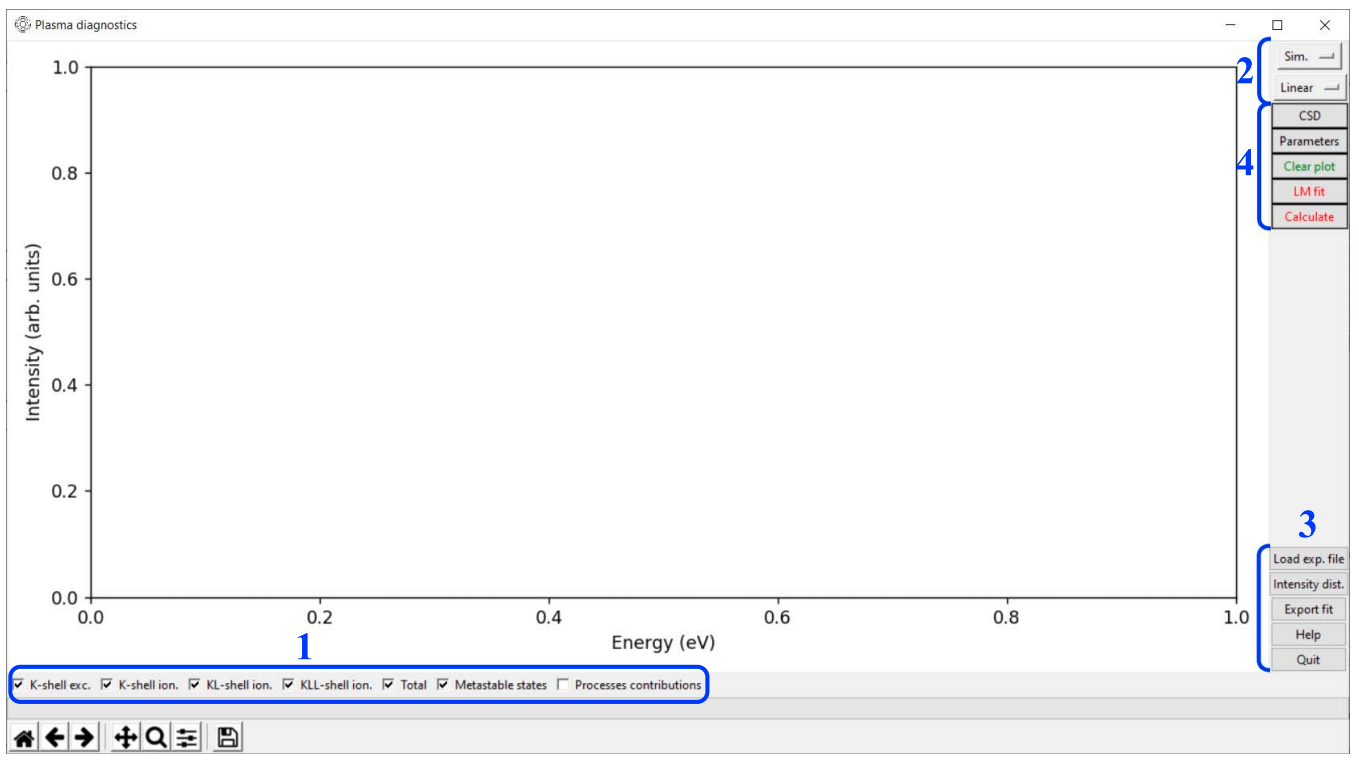Save the figure with floppy disk icon
This screenshot has height=760, width=1359.
pos(227,738)
